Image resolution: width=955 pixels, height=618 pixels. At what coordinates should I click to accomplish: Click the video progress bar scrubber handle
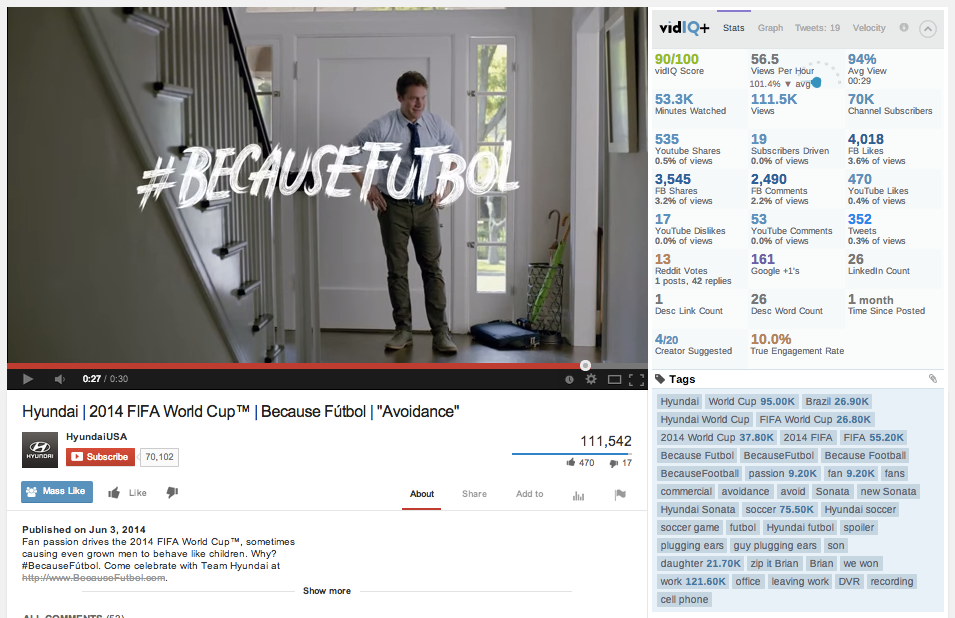[x=585, y=365]
